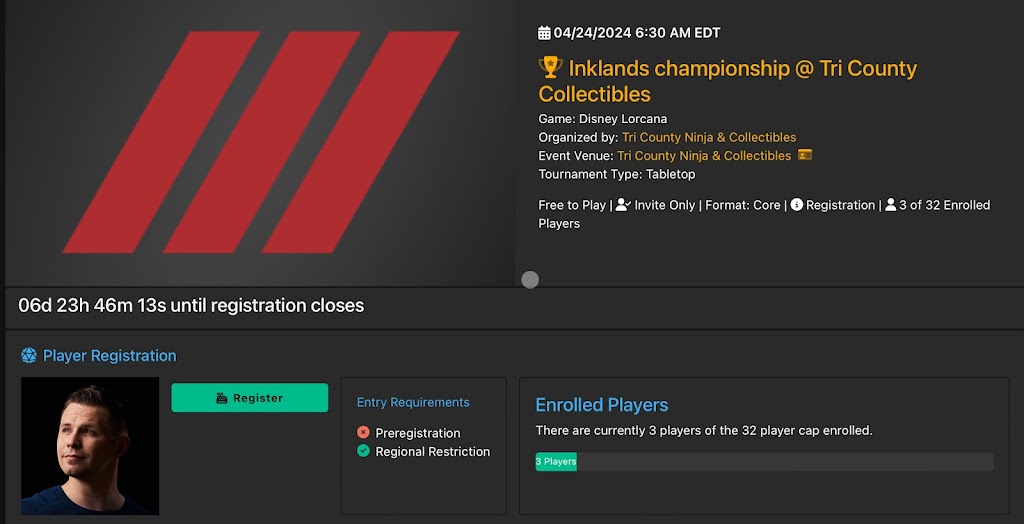Click the 3 Players progress bar
The image size is (1024, 524).
(x=556, y=462)
